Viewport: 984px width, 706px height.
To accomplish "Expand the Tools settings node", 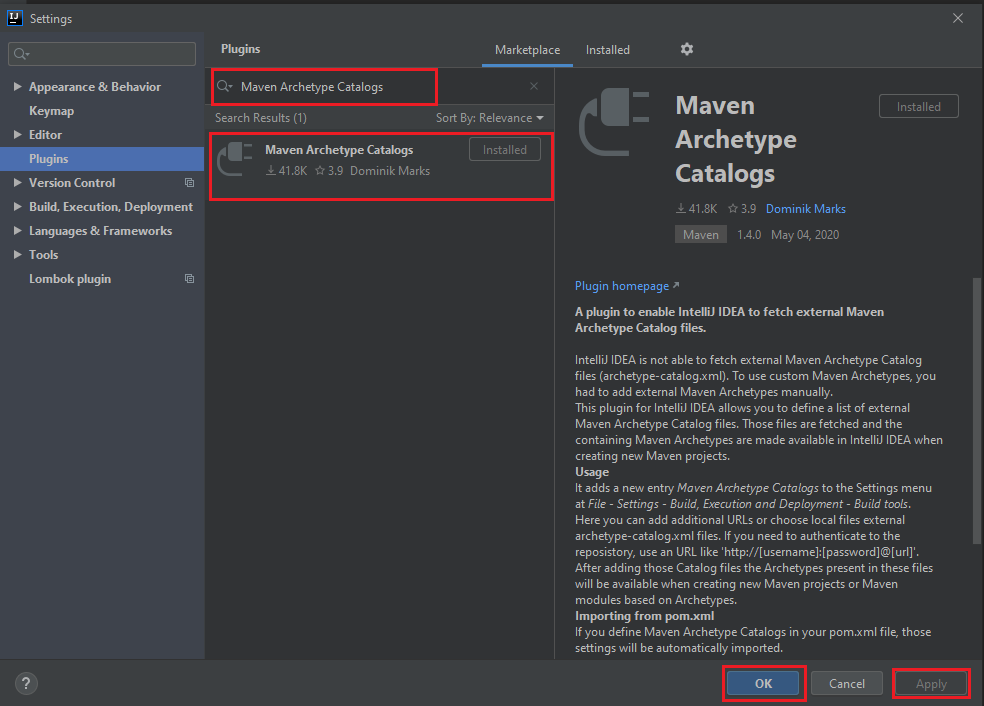I will (18, 255).
